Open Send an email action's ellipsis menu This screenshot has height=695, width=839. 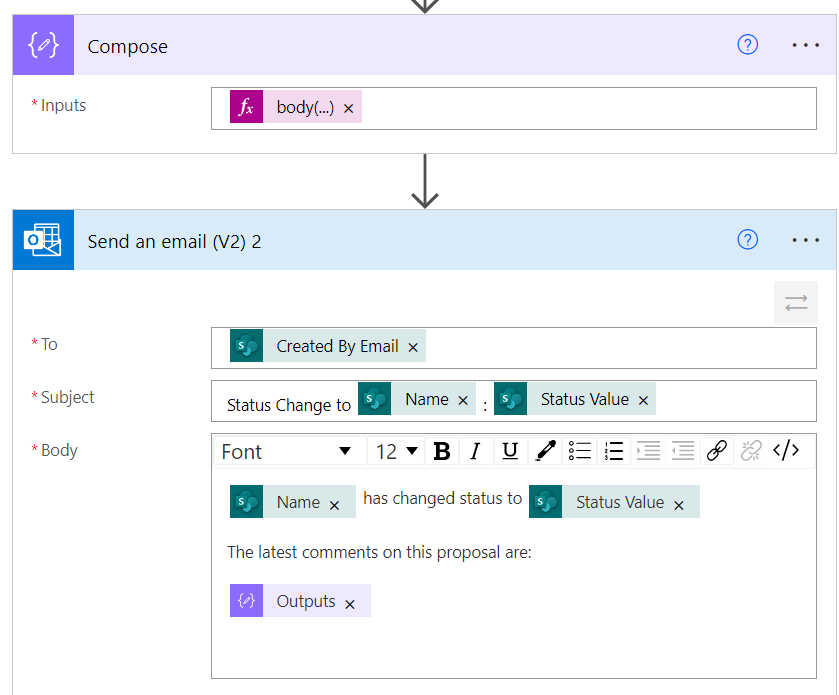coord(806,240)
